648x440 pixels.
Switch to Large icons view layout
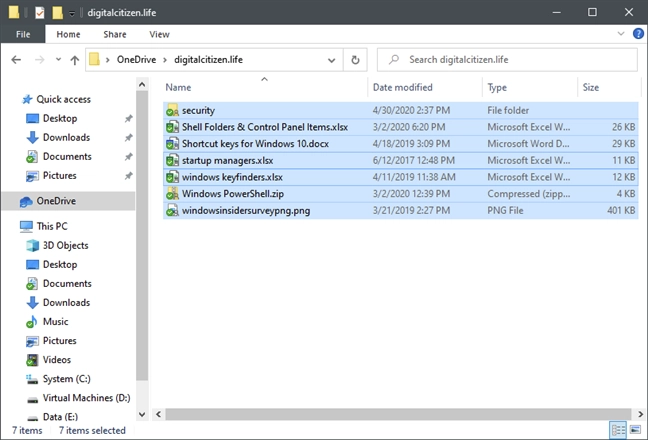coord(635,430)
